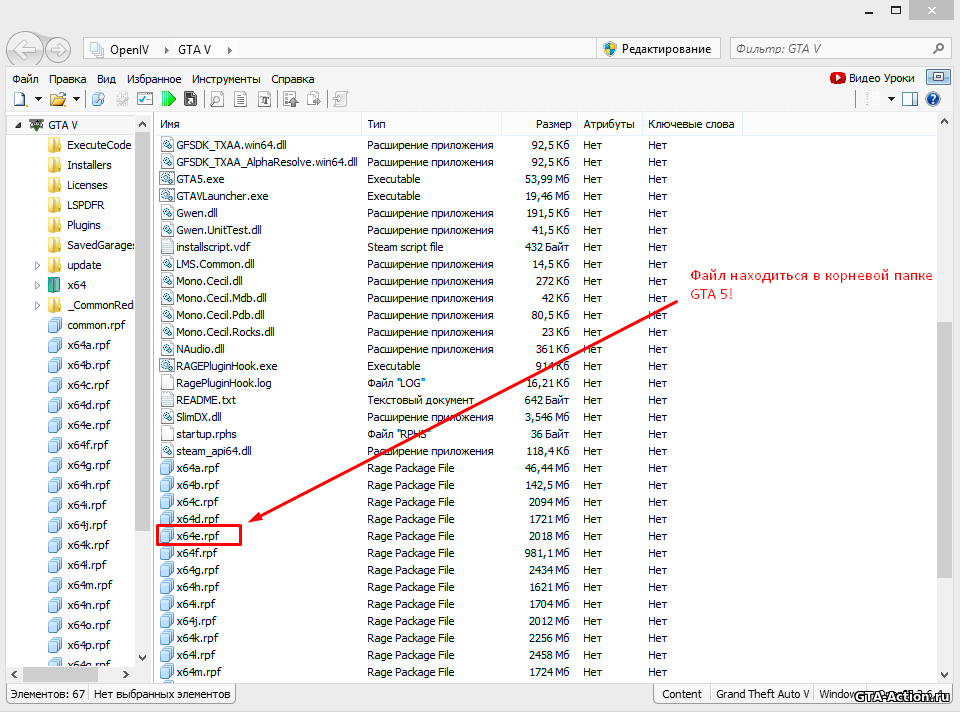This screenshot has width=960, height=712.
Task: Click the Open folder toolbar icon
Action: [58, 99]
